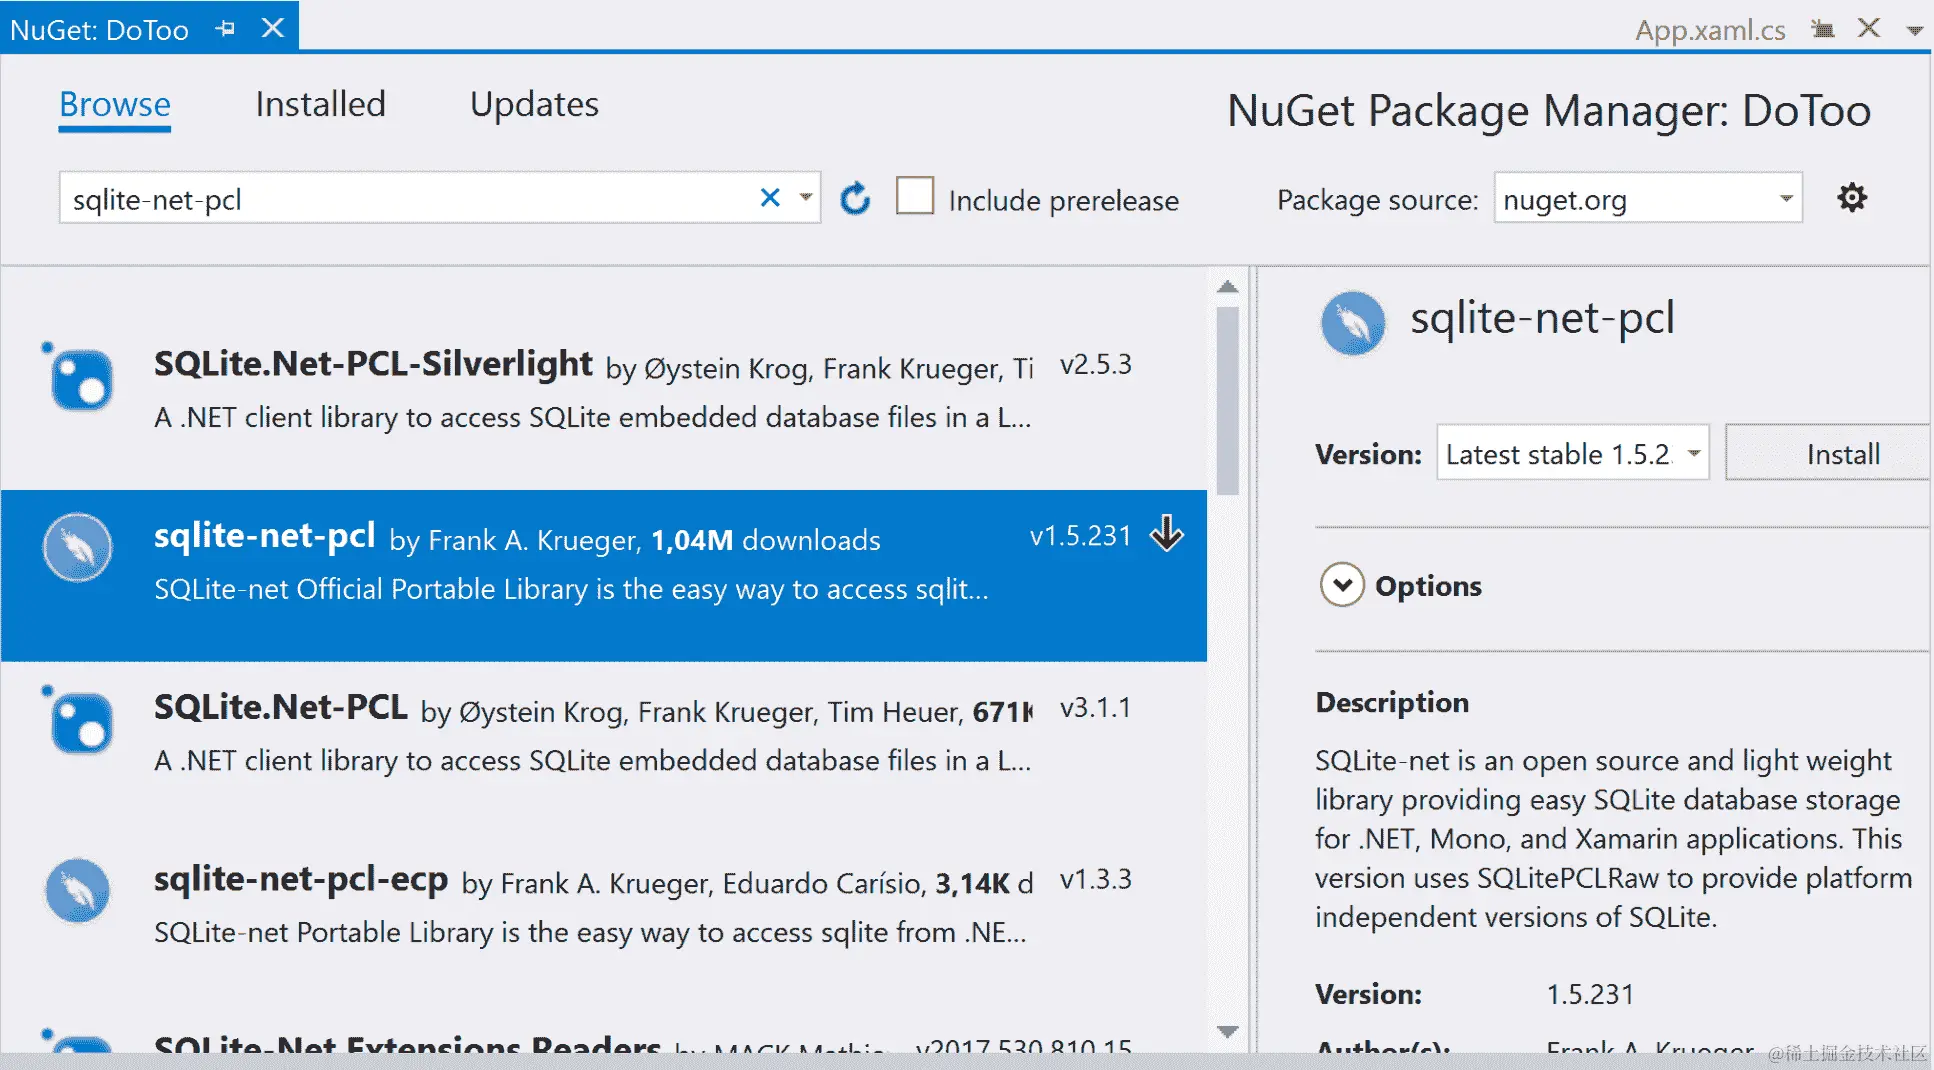Viewport: 1934px width, 1070px height.
Task: Promote the App.xaml.cs preview tab
Action: (1822, 29)
